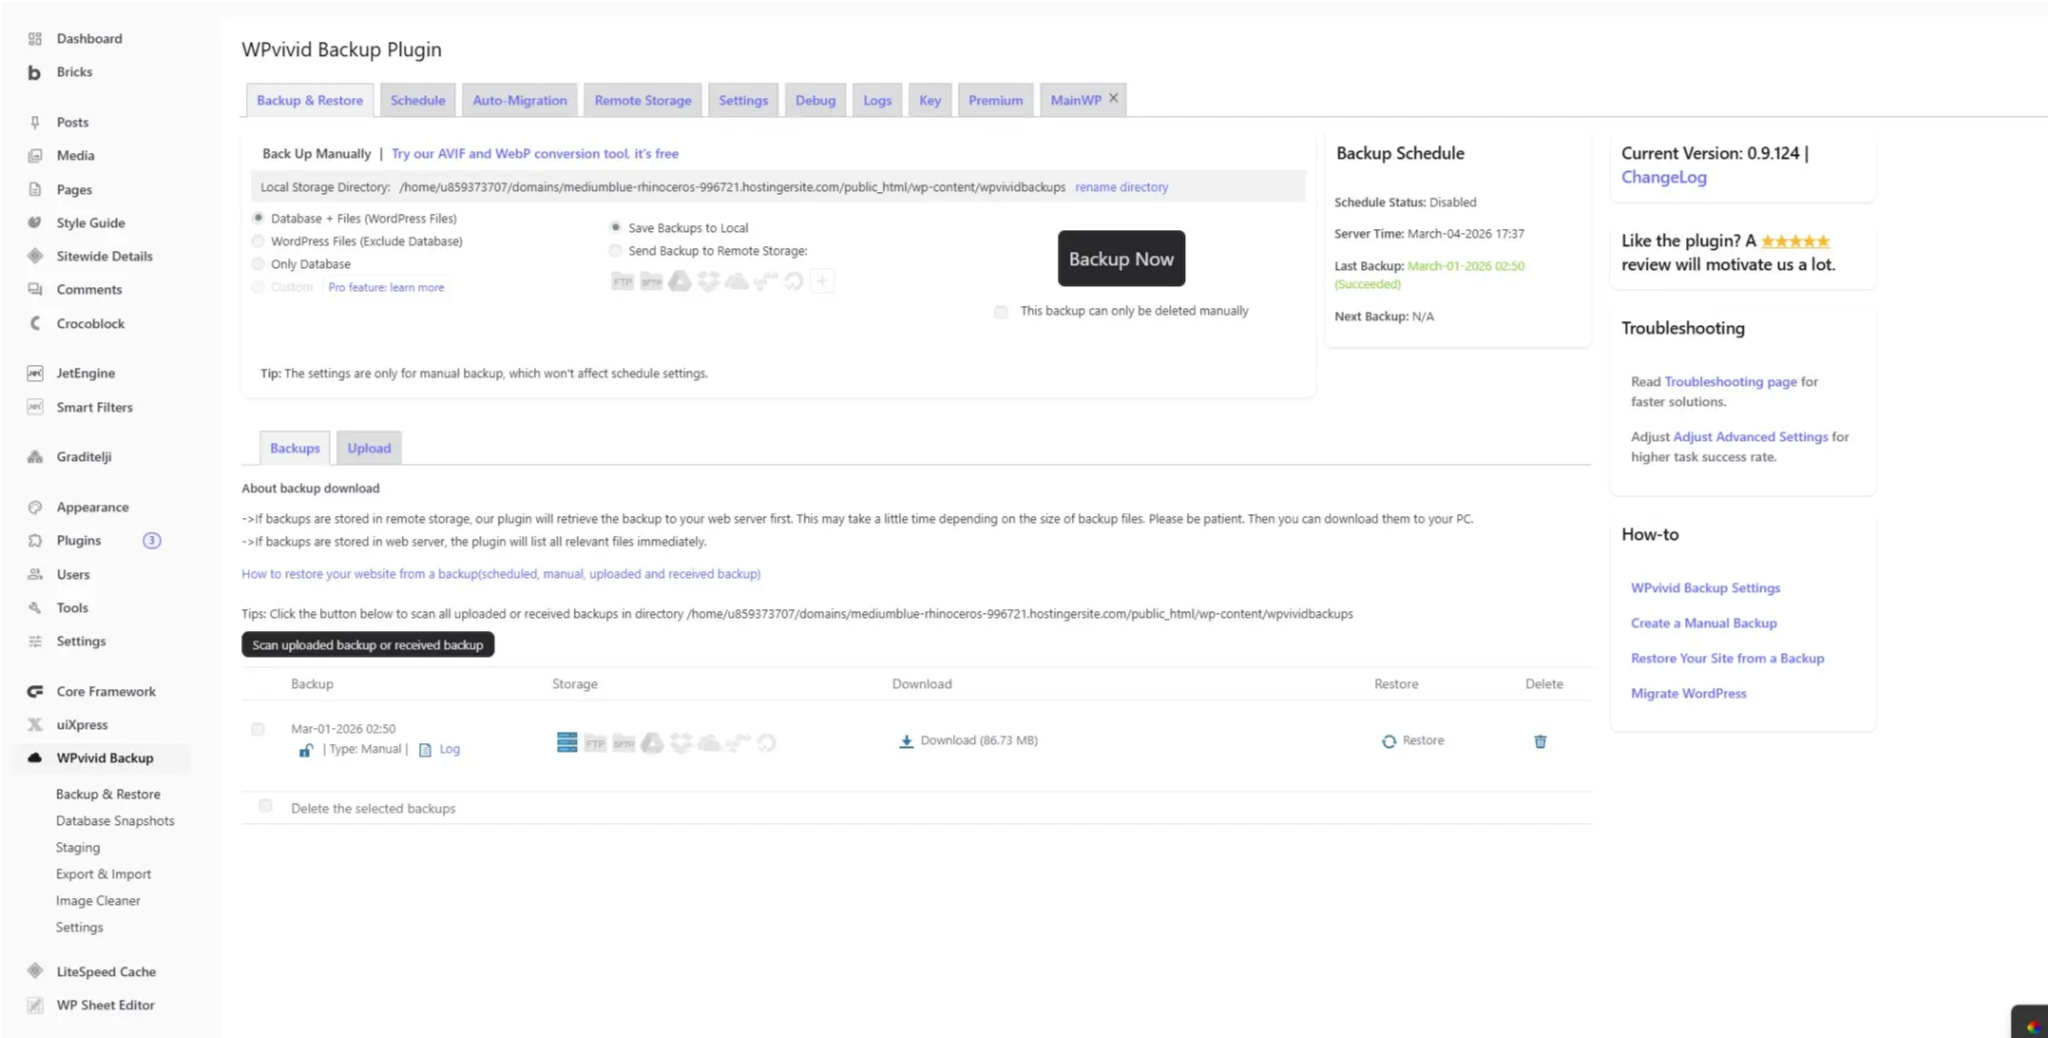Open Image Cleaner in WPvivid submenu
Viewport: 2048px width, 1038px height.
(98, 901)
